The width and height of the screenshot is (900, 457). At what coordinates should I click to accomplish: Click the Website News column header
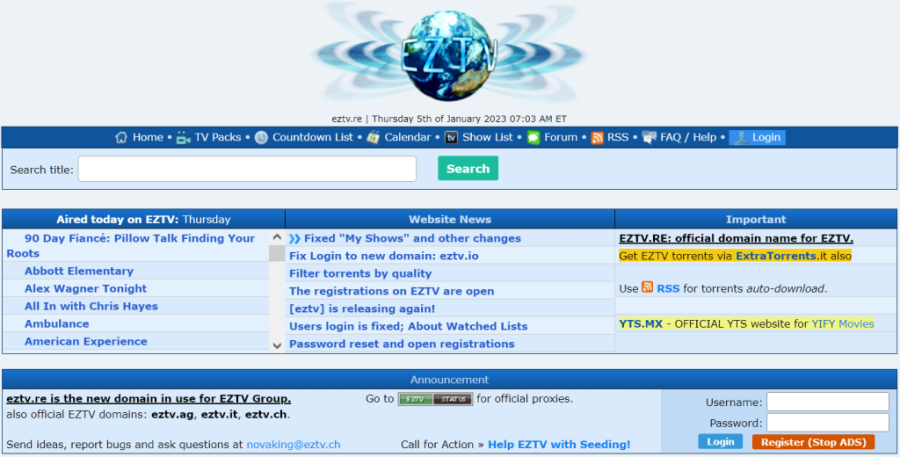tap(450, 219)
